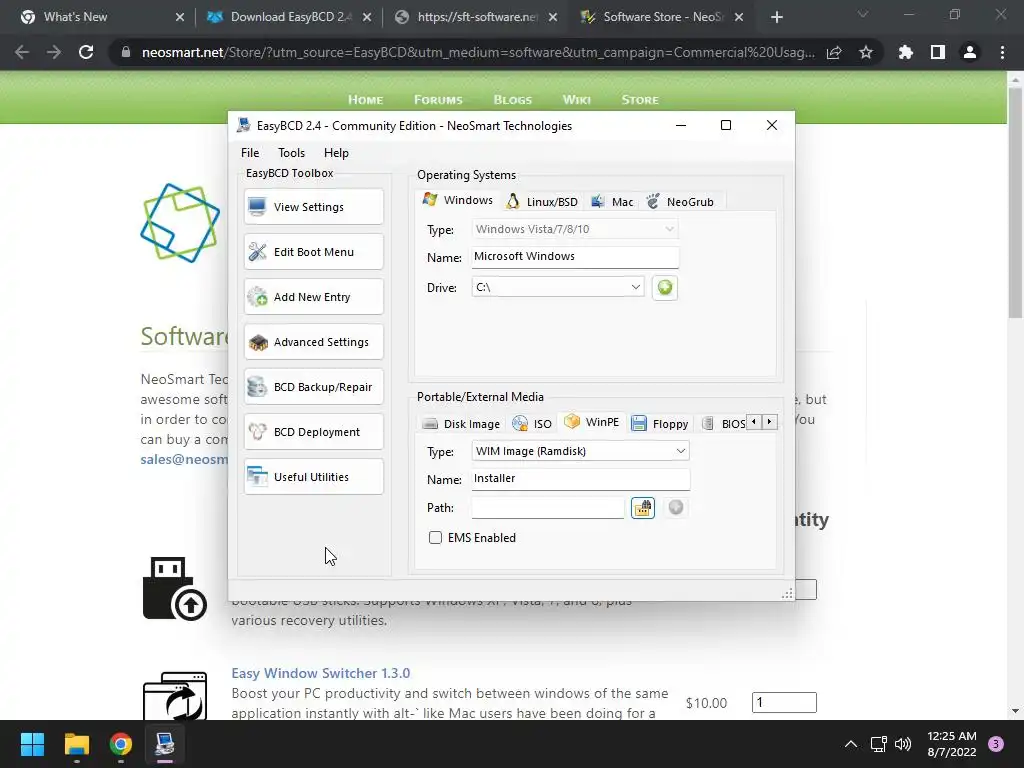This screenshot has height=768, width=1024.
Task: Open Chrome extensions puzzle icon
Action: (906, 52)
